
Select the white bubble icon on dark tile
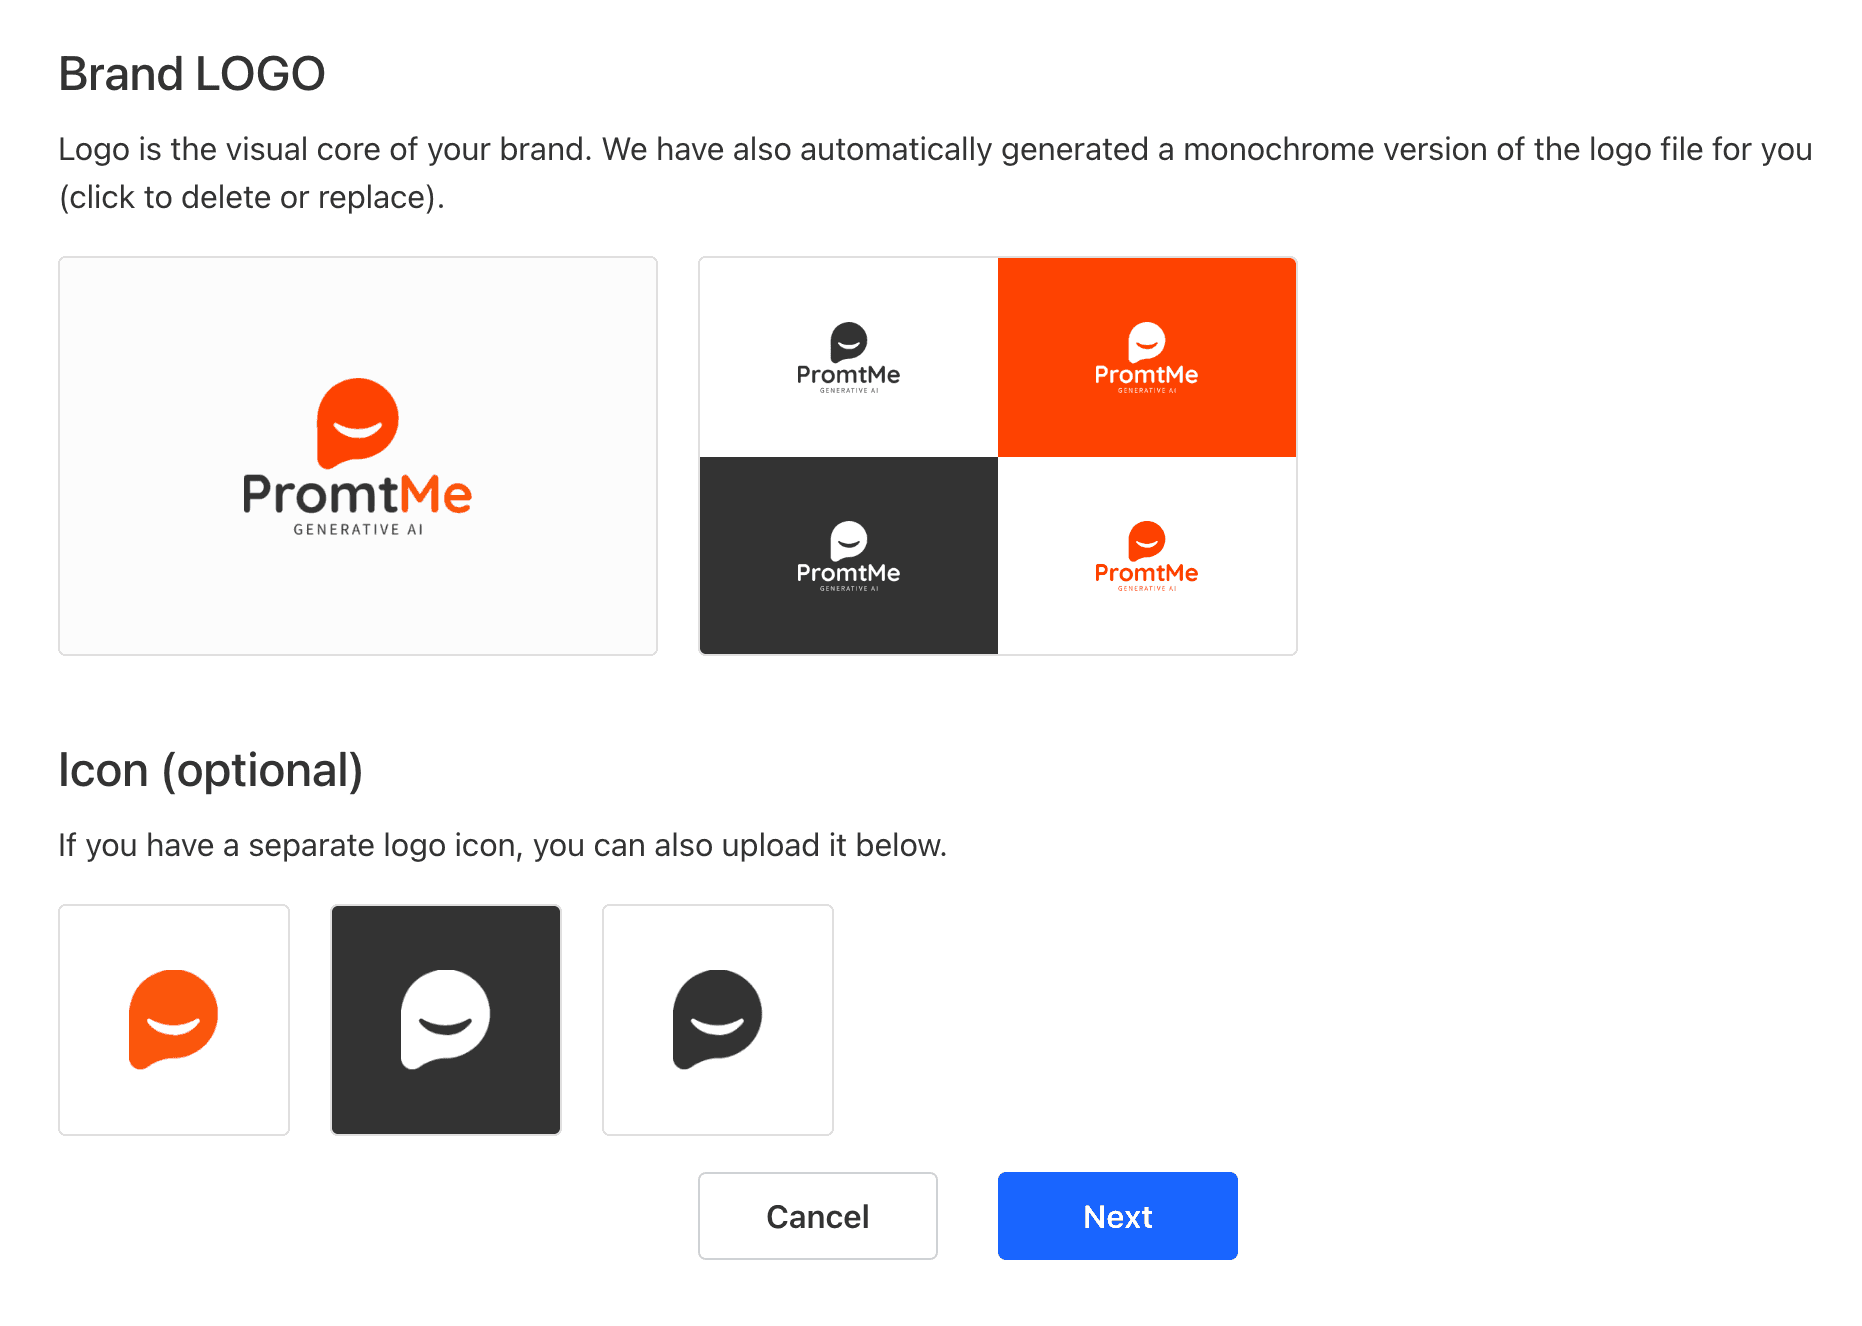pos(446,1020)
